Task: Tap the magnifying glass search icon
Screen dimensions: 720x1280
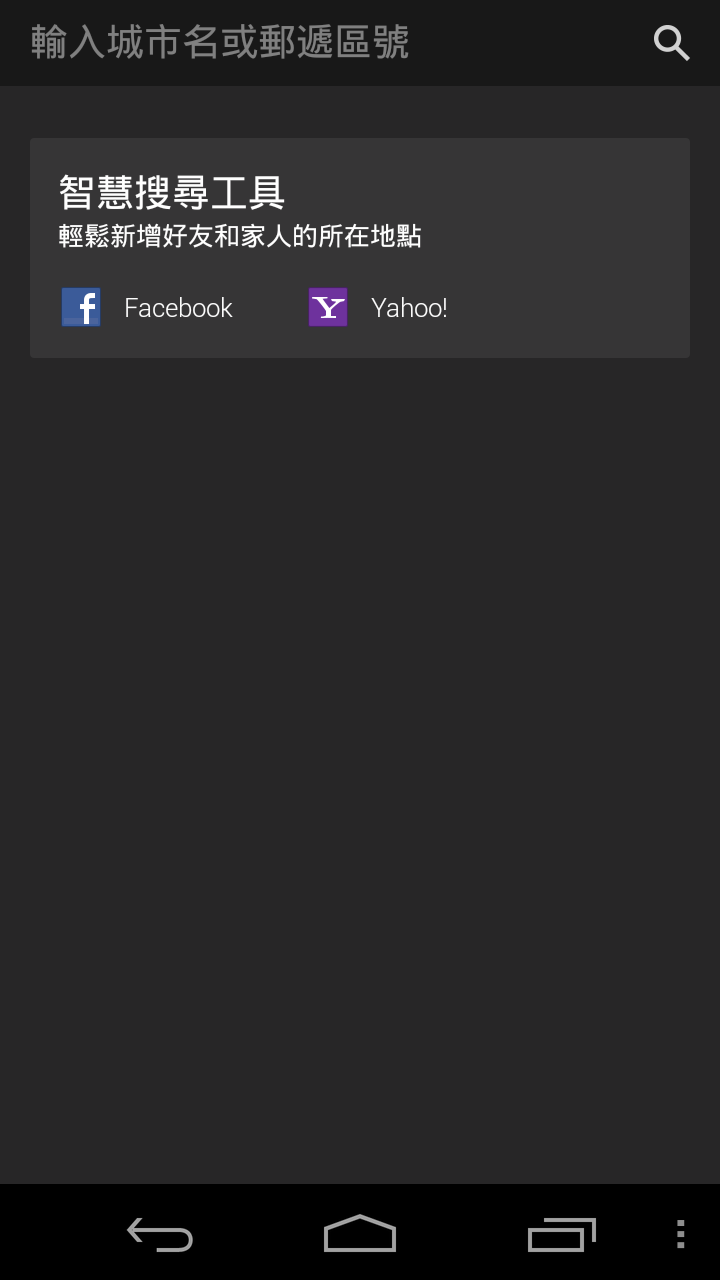Action: (671, 43)
